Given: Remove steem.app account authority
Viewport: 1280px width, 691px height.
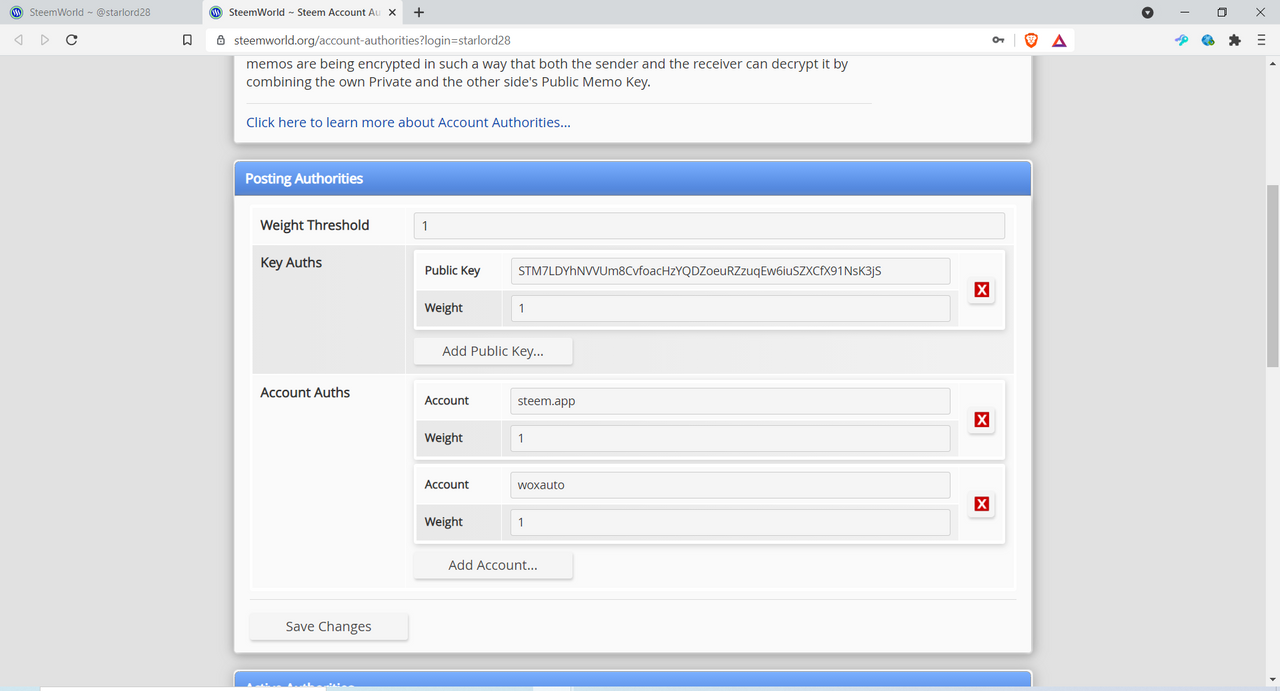Looking at the screenshot, I should click(982, 419).
